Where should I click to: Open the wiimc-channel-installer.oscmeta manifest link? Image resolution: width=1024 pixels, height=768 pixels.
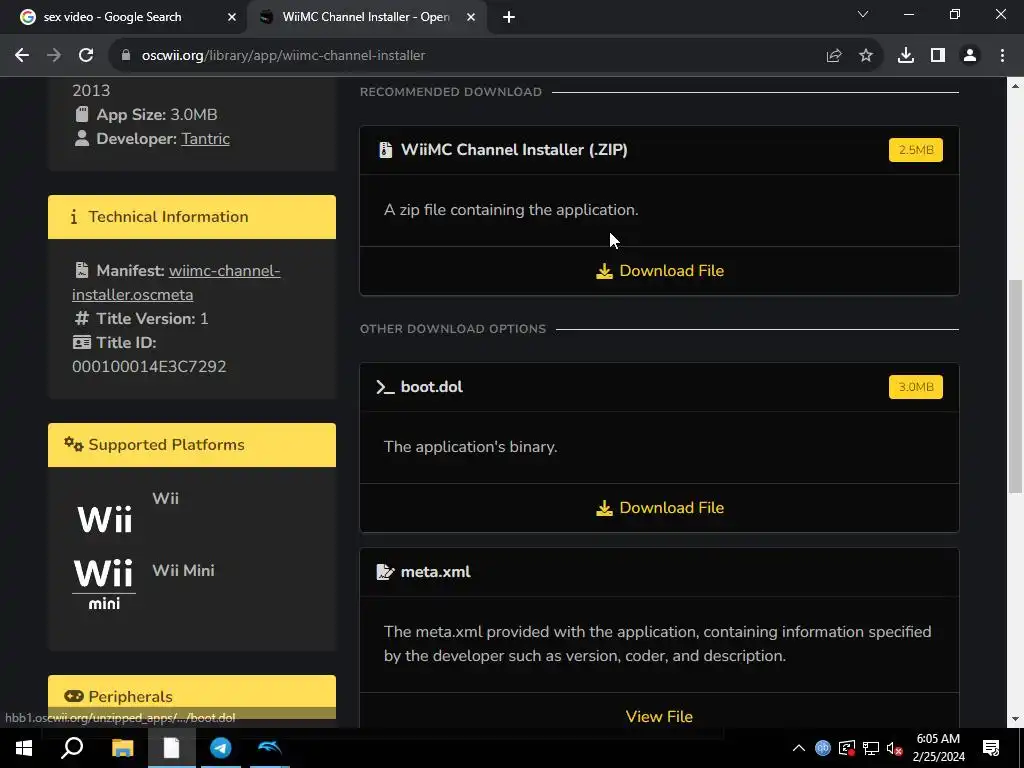tap(176, 283)
